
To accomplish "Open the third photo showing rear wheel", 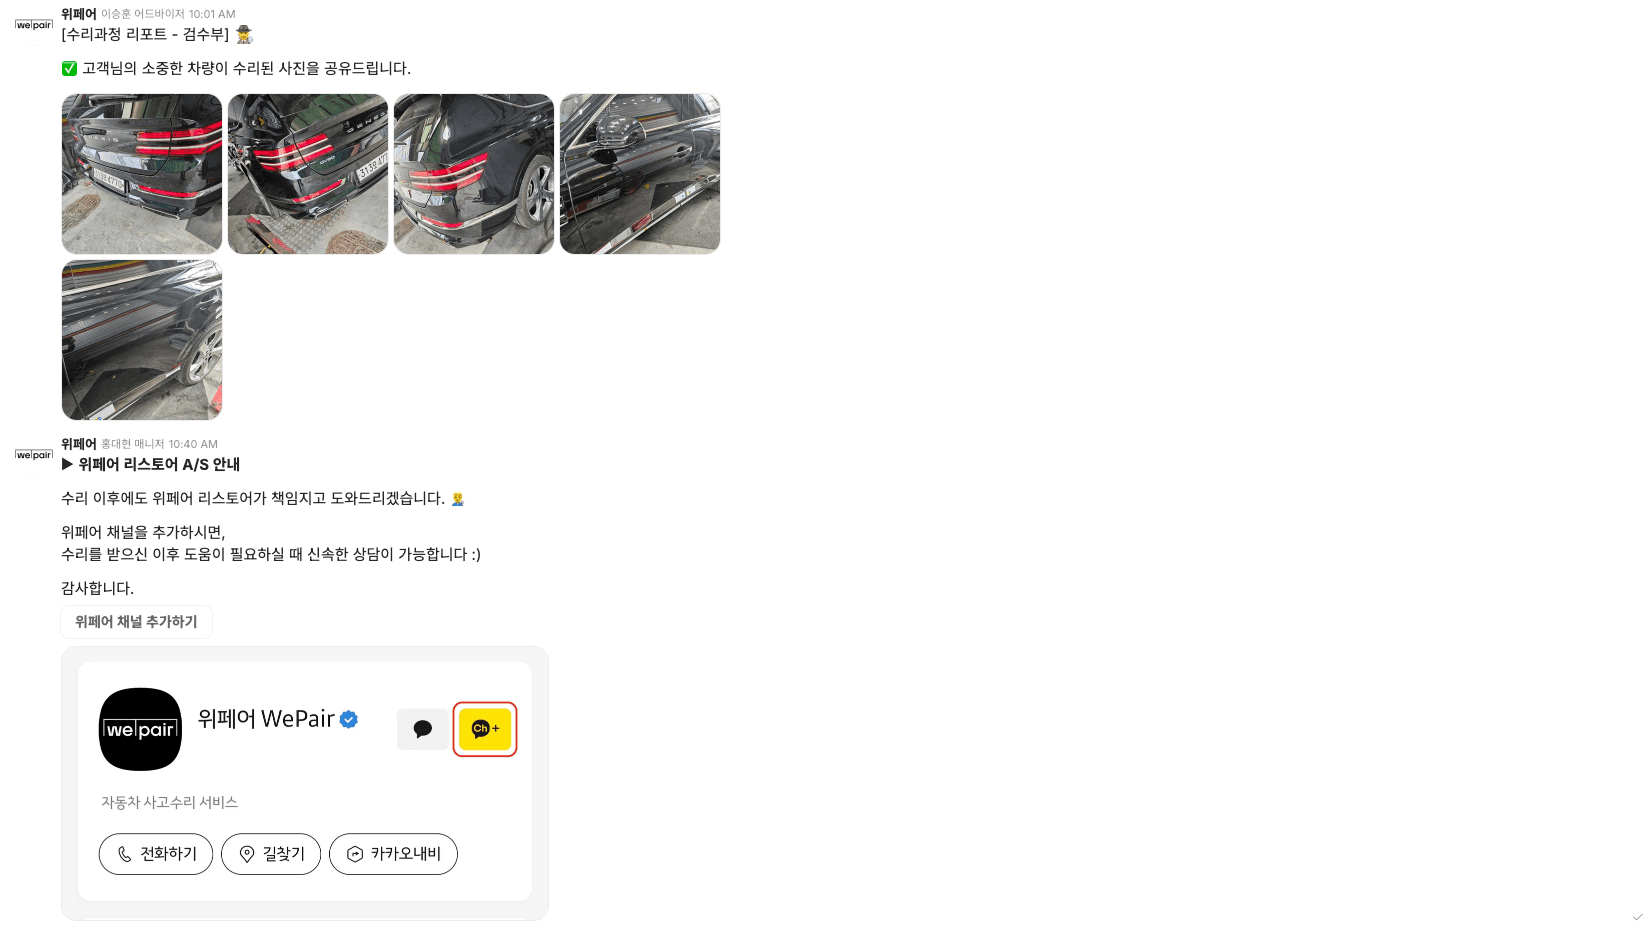I will [x=474, y=174].
